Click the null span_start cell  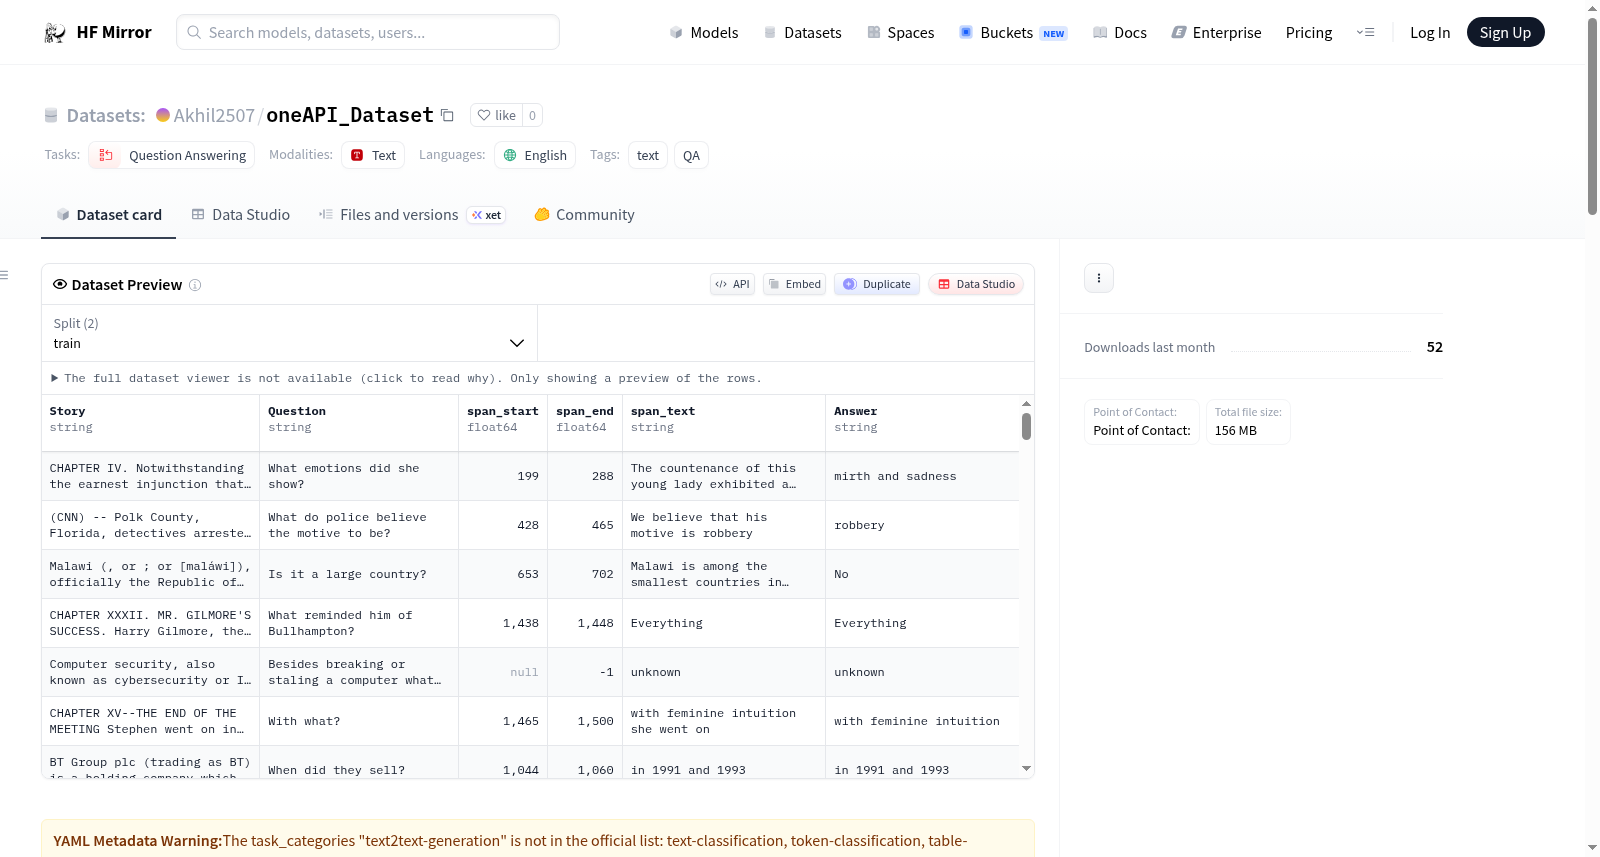coord(503,673)
